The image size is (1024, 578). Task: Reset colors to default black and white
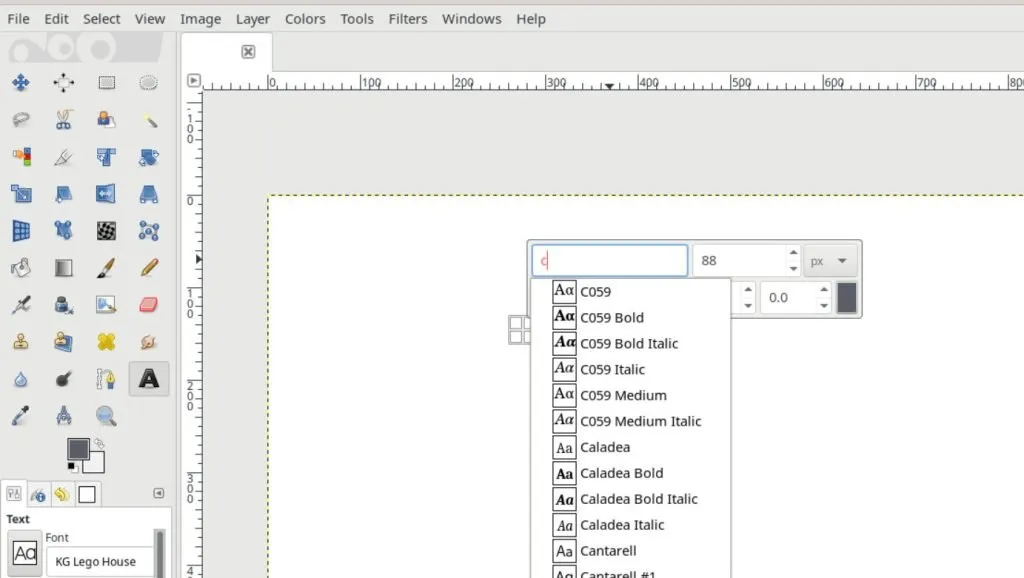pos(72,467)
